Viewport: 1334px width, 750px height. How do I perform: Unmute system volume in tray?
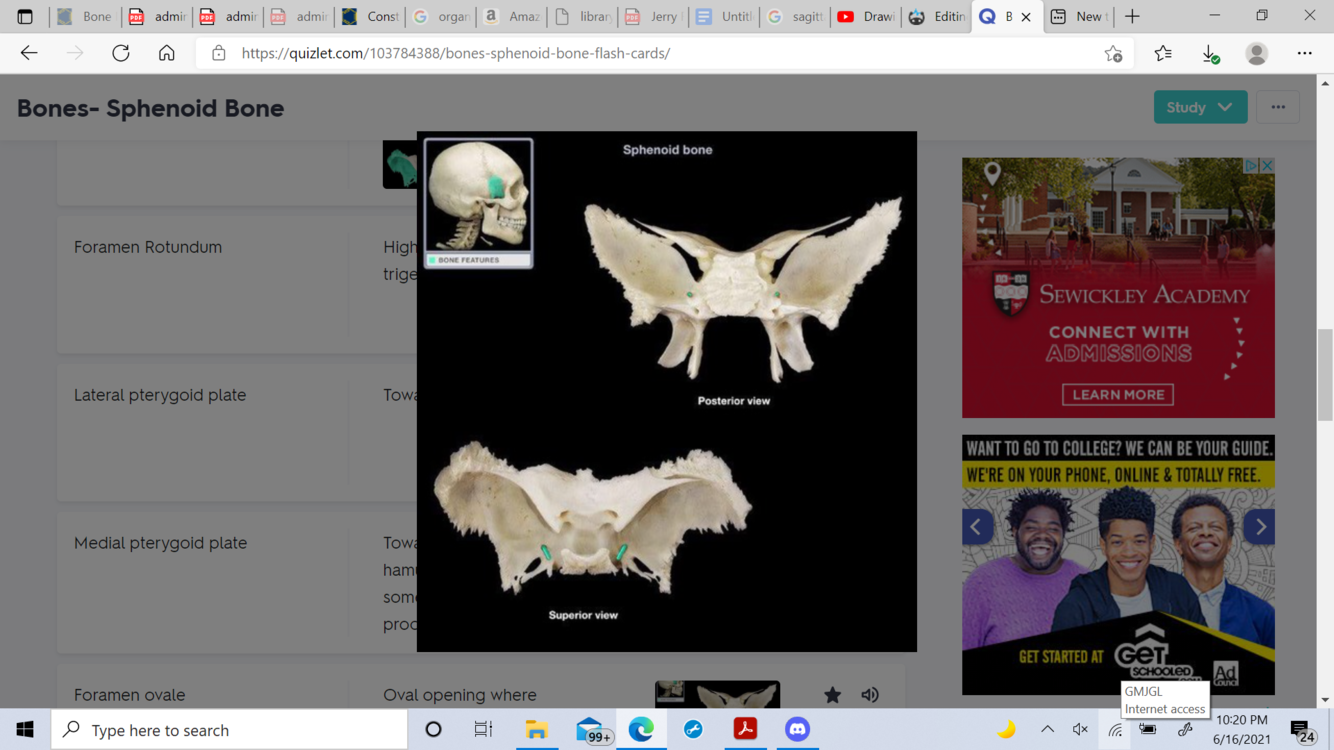click(1080, 730)
